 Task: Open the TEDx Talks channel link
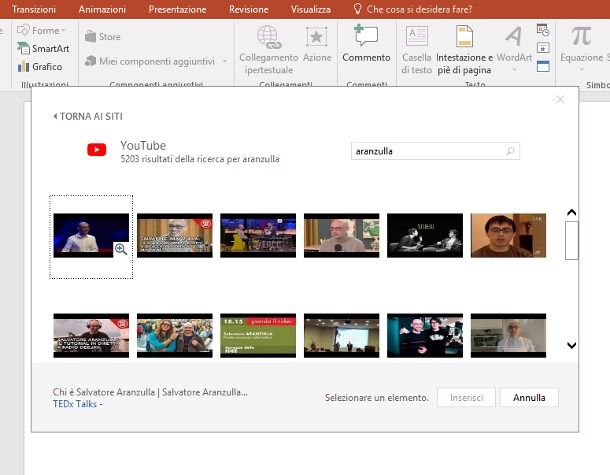click(x=75, y=404)
